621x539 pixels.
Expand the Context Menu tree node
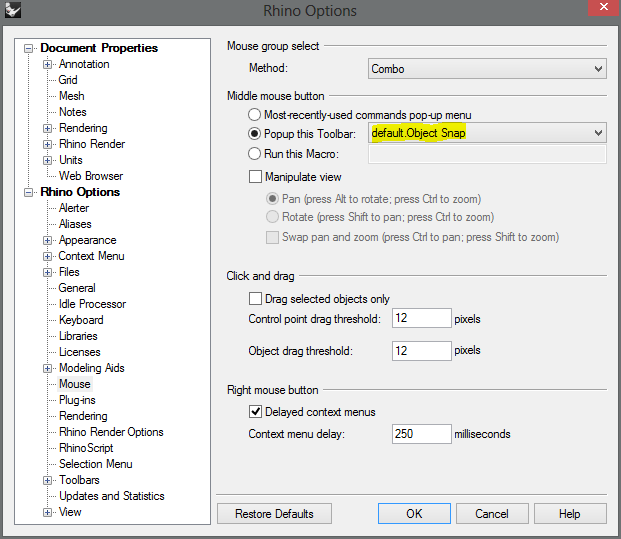point(48,256)
